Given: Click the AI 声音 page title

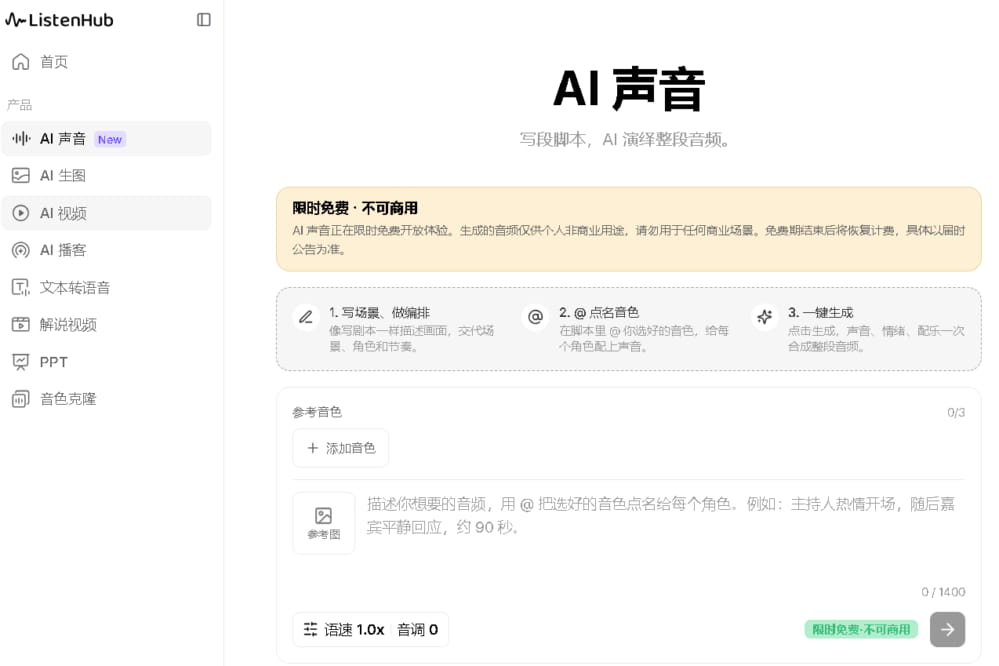Looking at the screenshot, I should click(629, 89).
